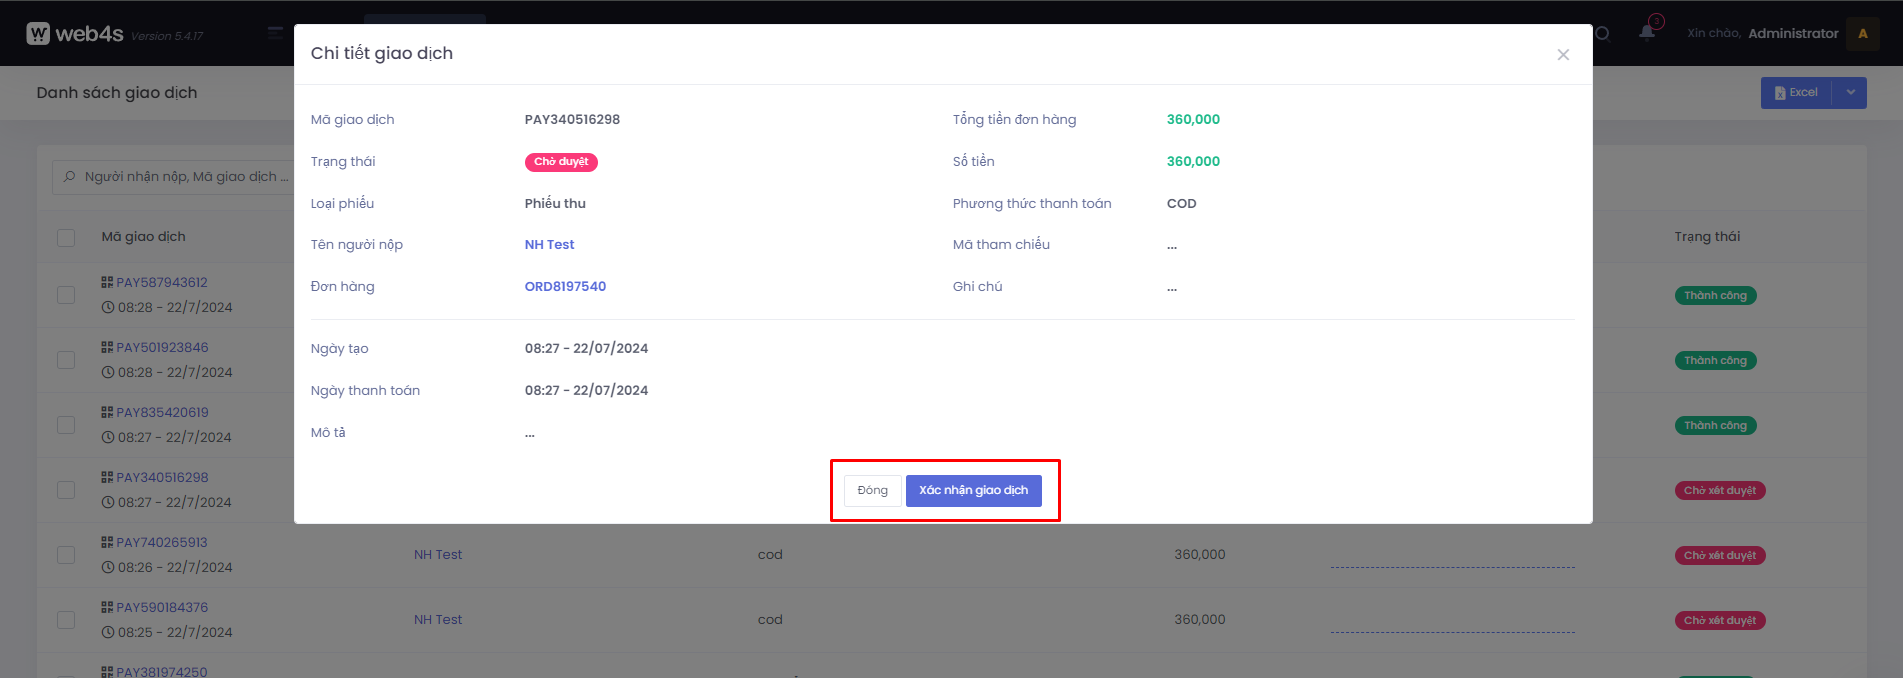Click QR icon beside PAY587943612
This screenshot has height=678, width=1903.
(x=107, y=282)
